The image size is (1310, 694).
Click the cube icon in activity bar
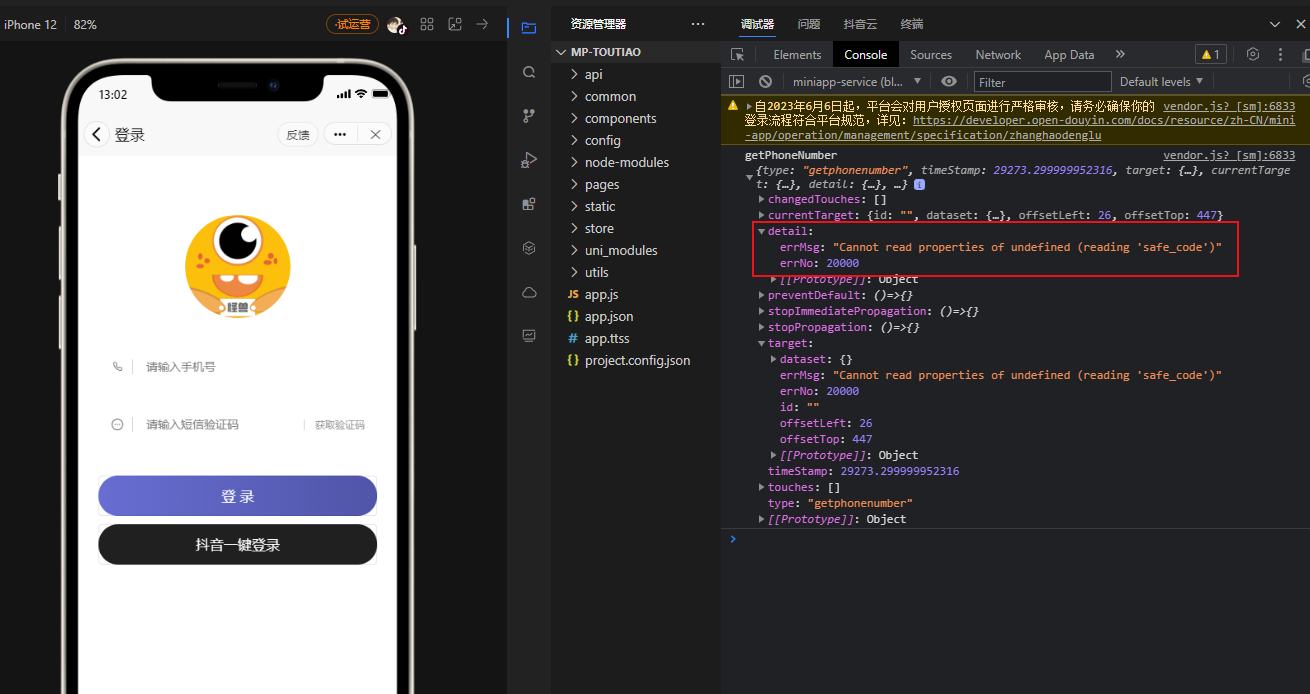point(529,248)
